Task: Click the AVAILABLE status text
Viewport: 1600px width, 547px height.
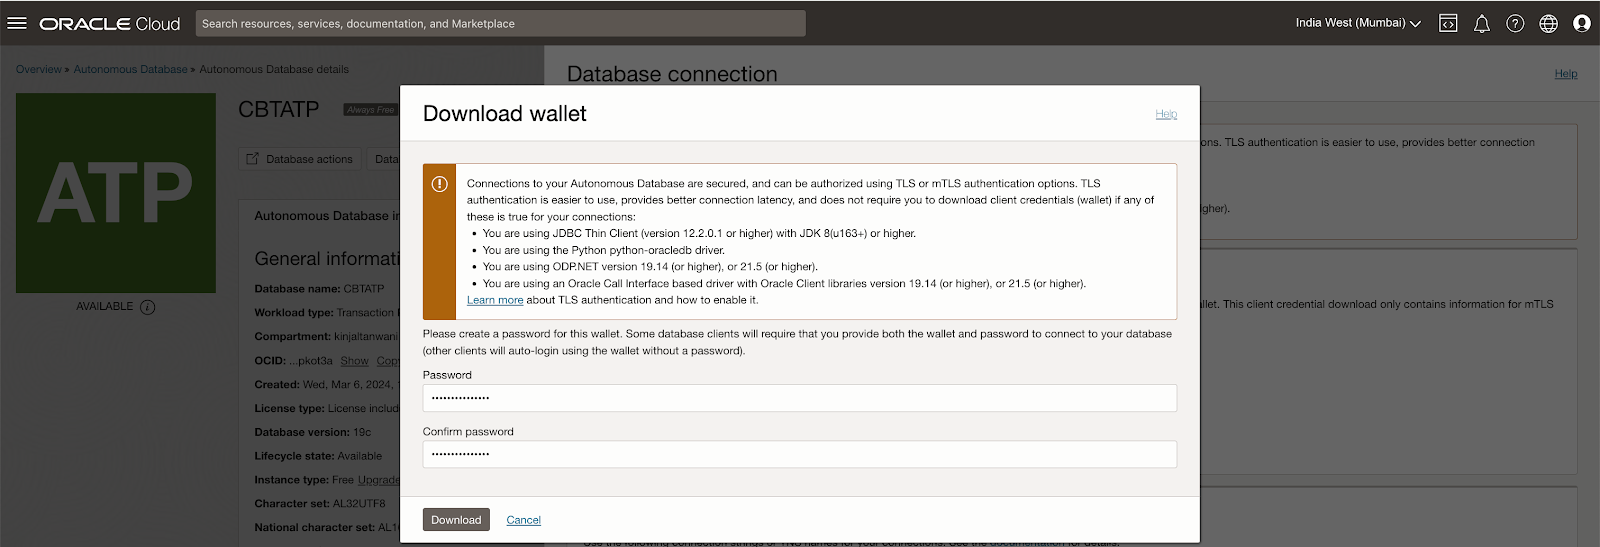Action: 104,307
